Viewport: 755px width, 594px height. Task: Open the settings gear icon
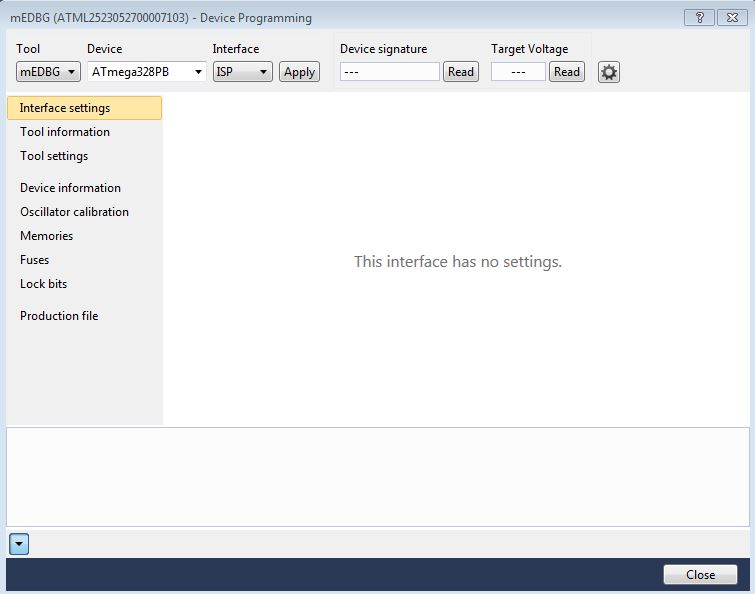pos(609,72)
